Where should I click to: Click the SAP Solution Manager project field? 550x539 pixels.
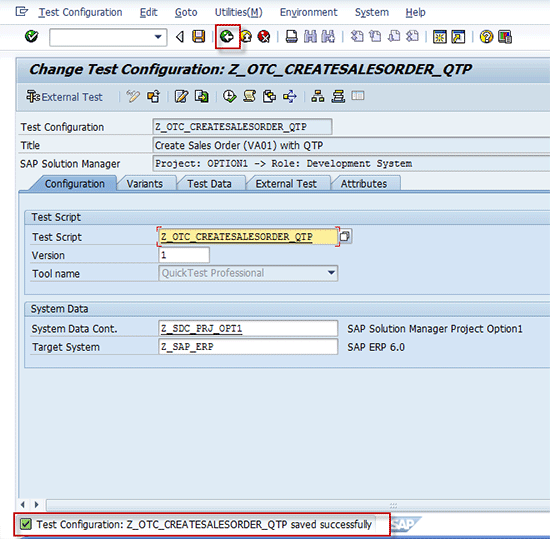pos(351,164)
